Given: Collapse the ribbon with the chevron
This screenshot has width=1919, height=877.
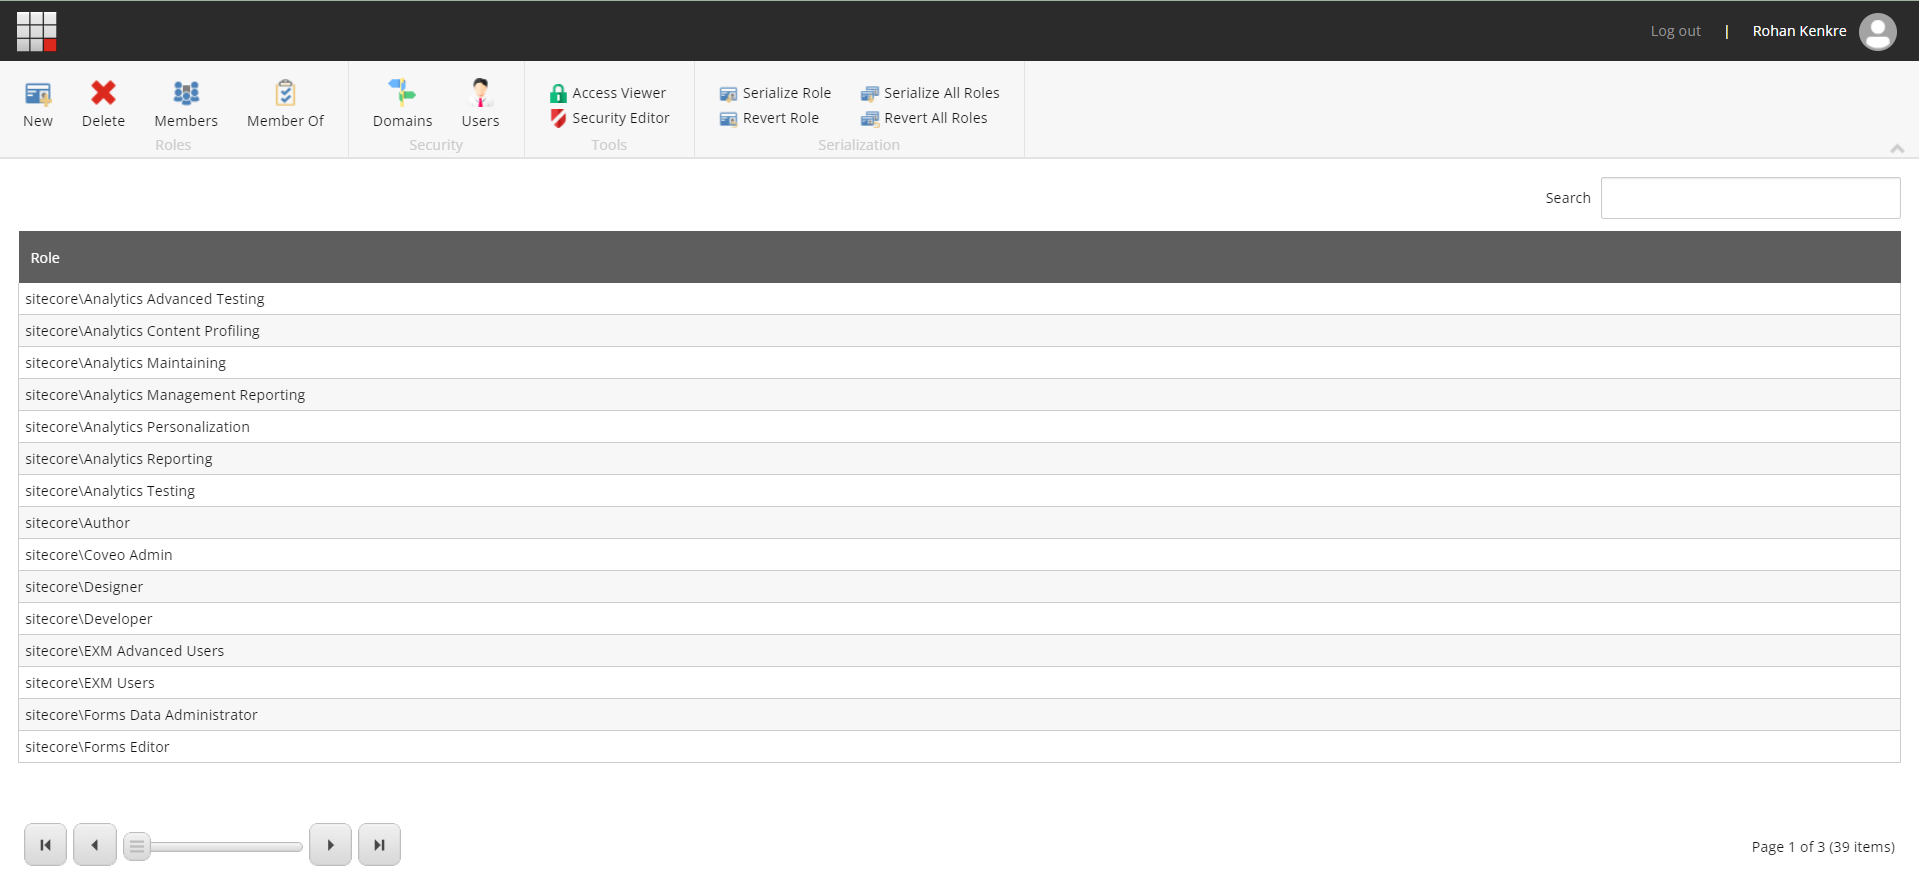Looking at the screenshot, I should (x=1896, y=148).
